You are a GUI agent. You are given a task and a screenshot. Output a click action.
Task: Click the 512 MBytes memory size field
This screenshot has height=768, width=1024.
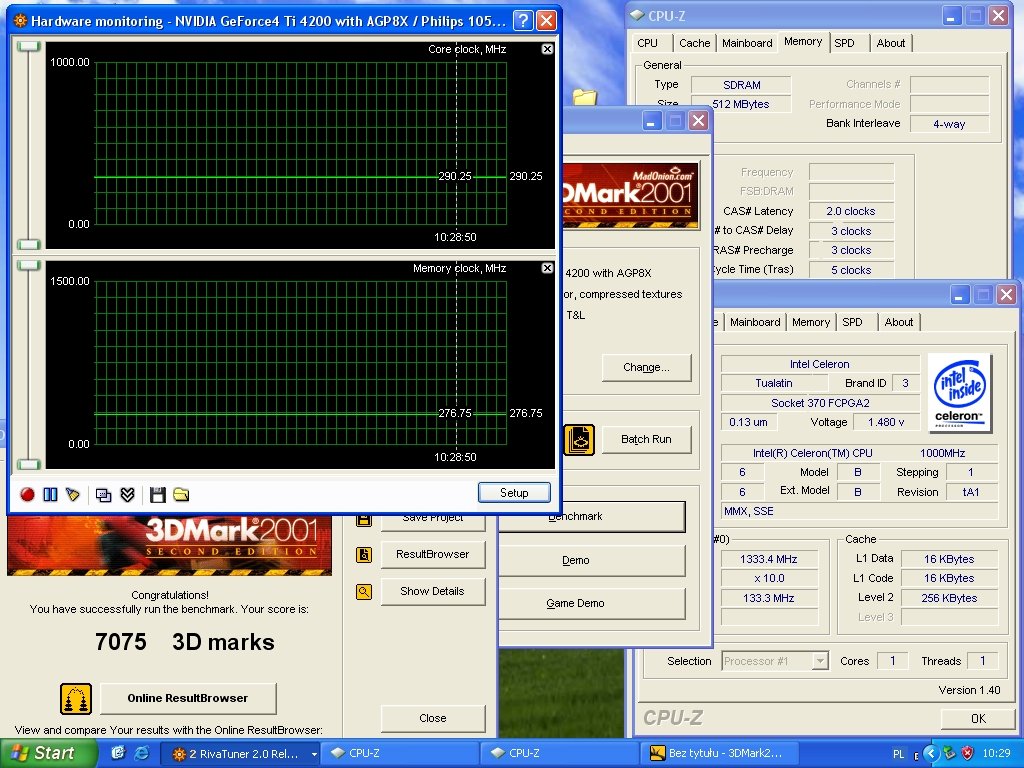point(741,104)
